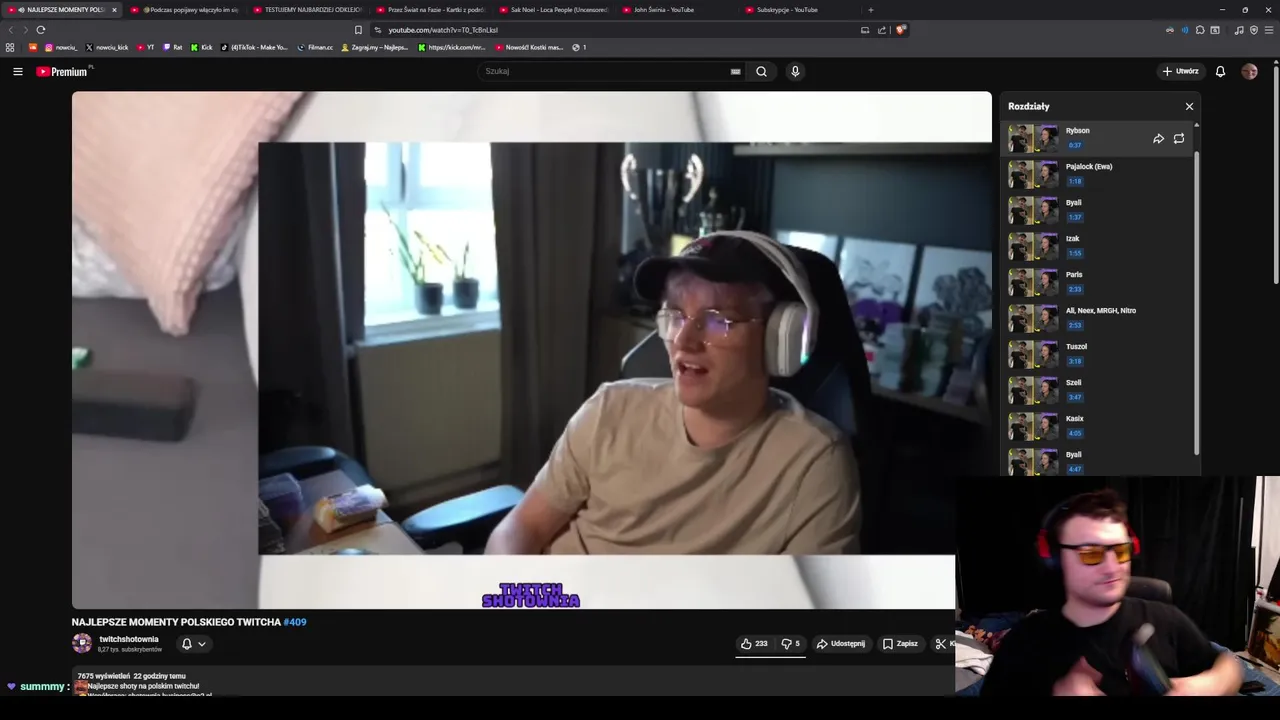Switch to 'Przez Świat na Fazie' tab
Screen dimensions: 1280x720
click(x=431, y=10)
